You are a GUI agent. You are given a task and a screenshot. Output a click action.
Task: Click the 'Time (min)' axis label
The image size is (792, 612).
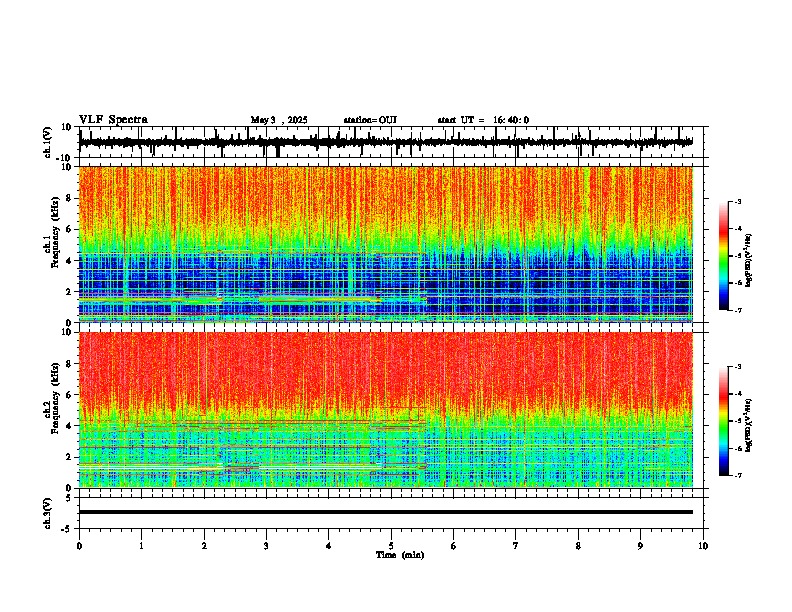pos(400,555)
